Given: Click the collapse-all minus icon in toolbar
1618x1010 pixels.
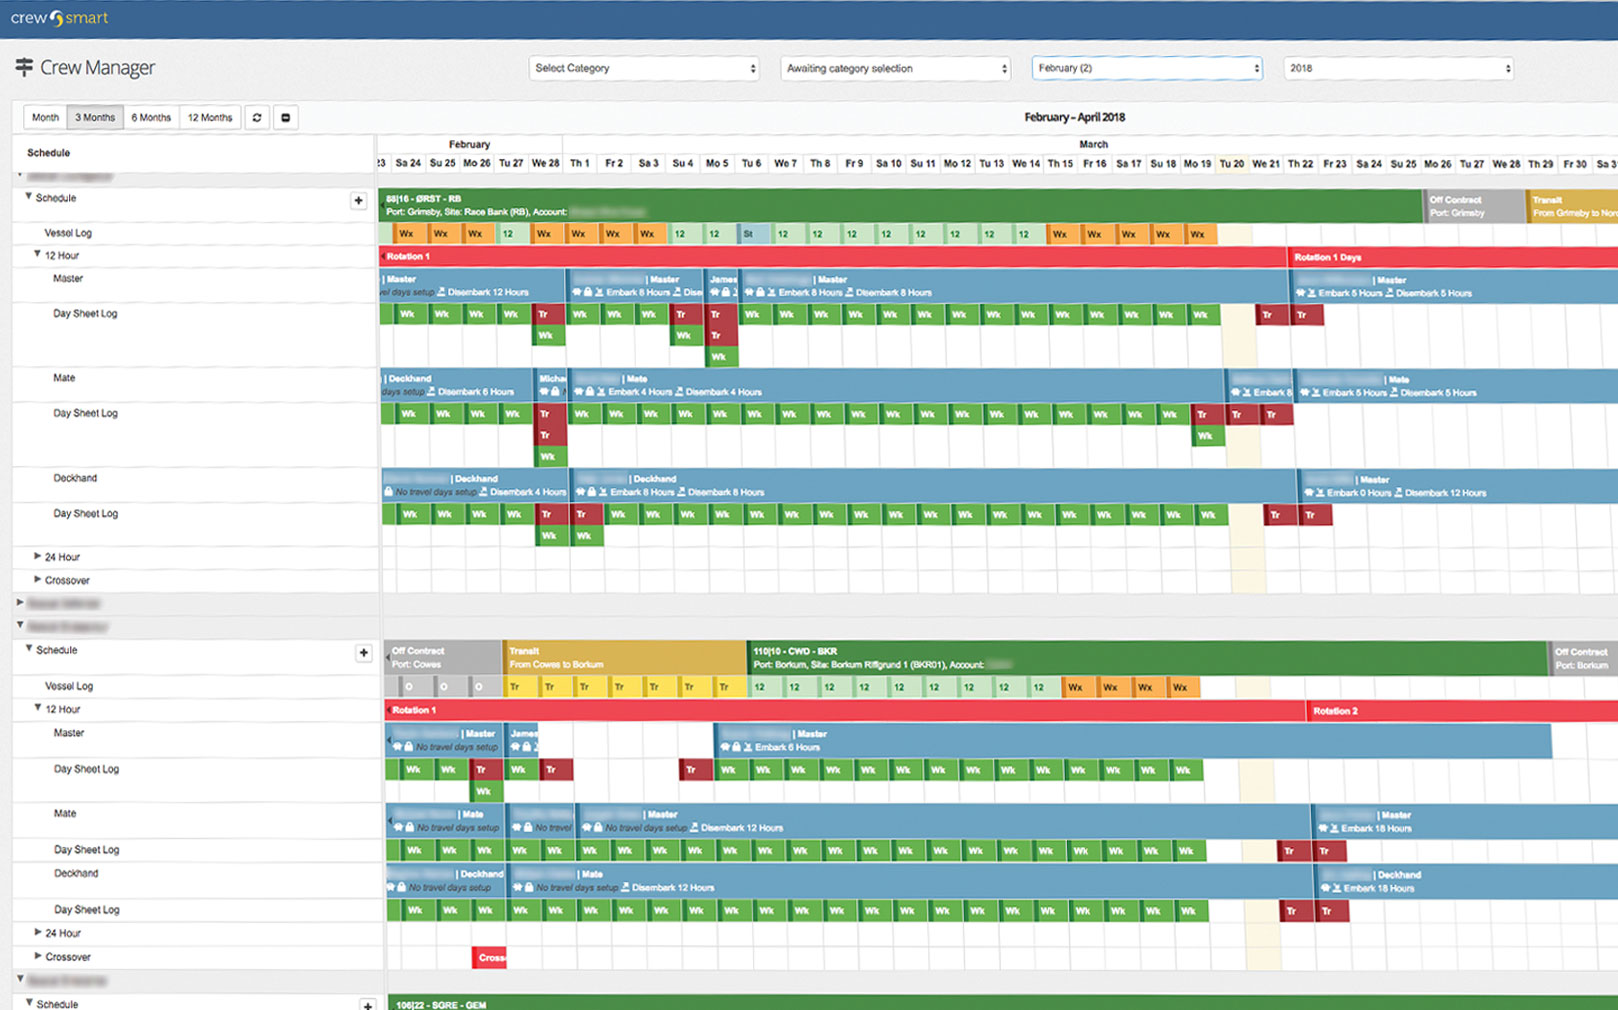Looking at the screenshot, I should tap(286, 118).
